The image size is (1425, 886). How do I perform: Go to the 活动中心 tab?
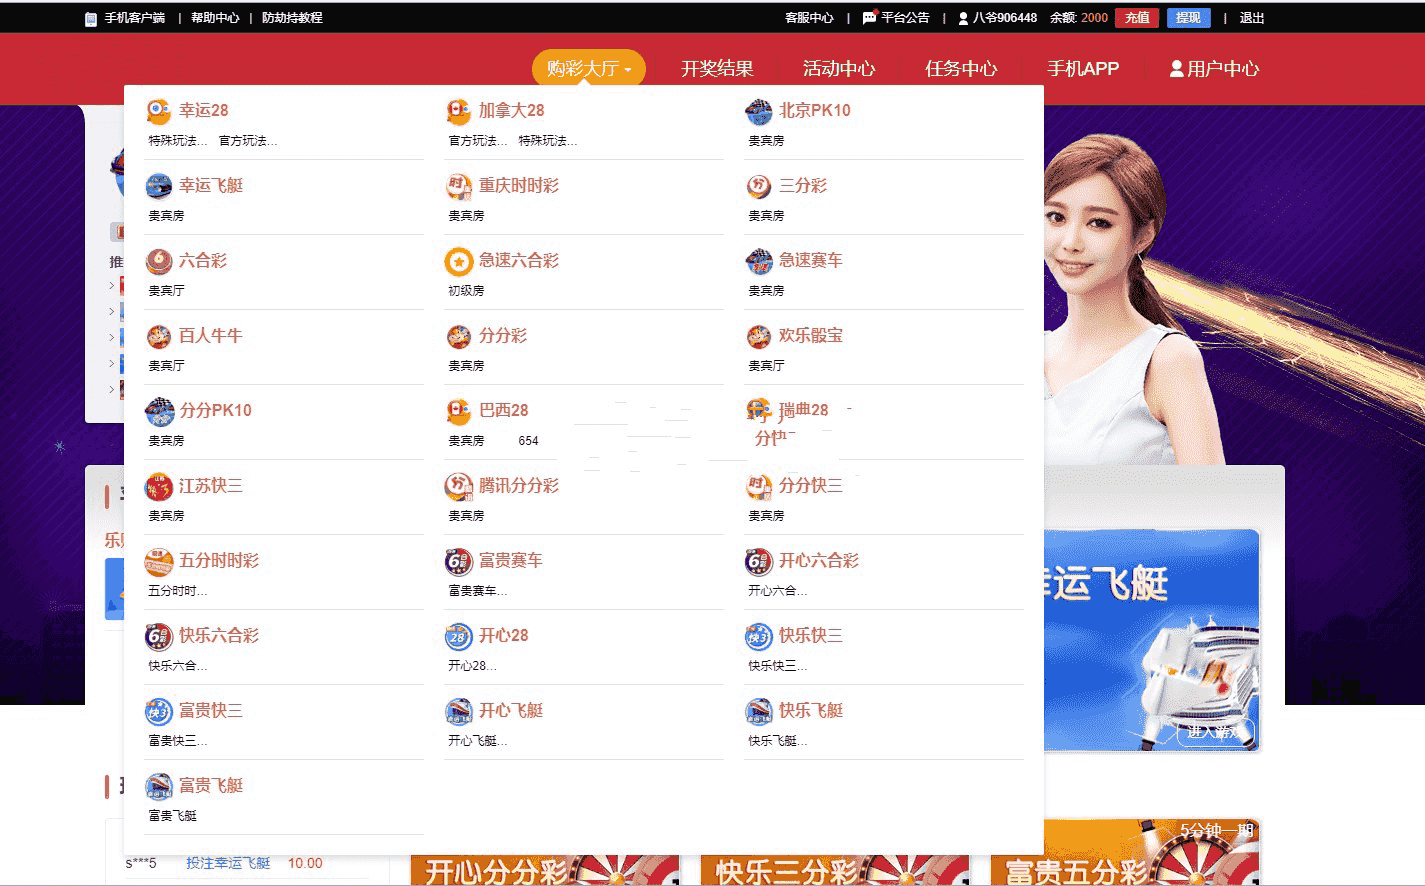click(839, 68)
